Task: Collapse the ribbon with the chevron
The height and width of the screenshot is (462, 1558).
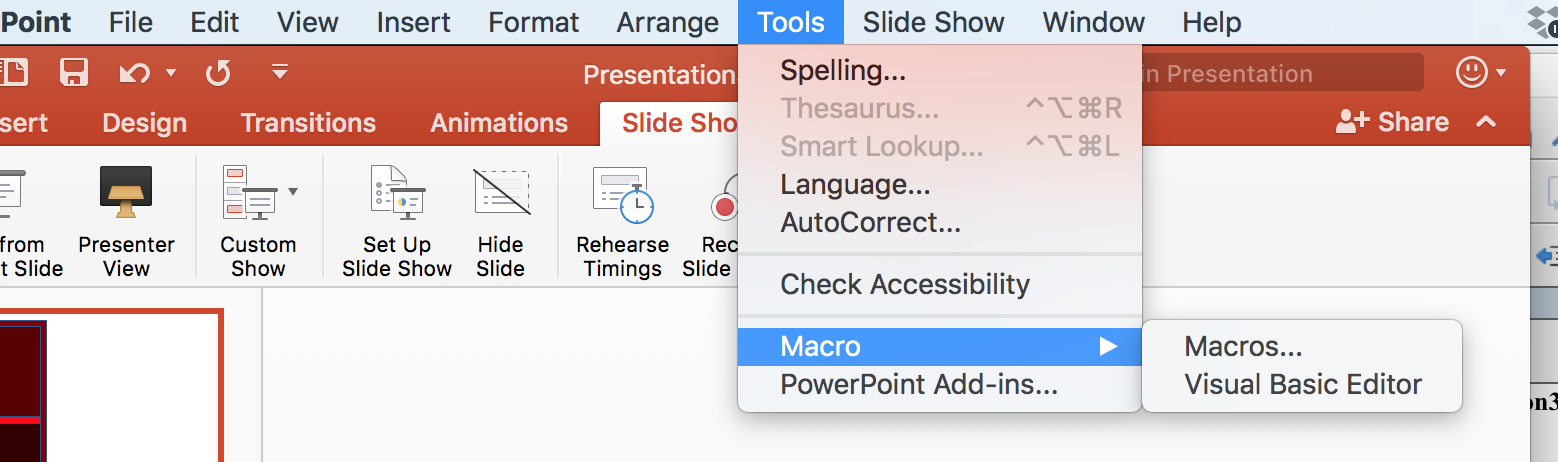Action: point(1486,122)
